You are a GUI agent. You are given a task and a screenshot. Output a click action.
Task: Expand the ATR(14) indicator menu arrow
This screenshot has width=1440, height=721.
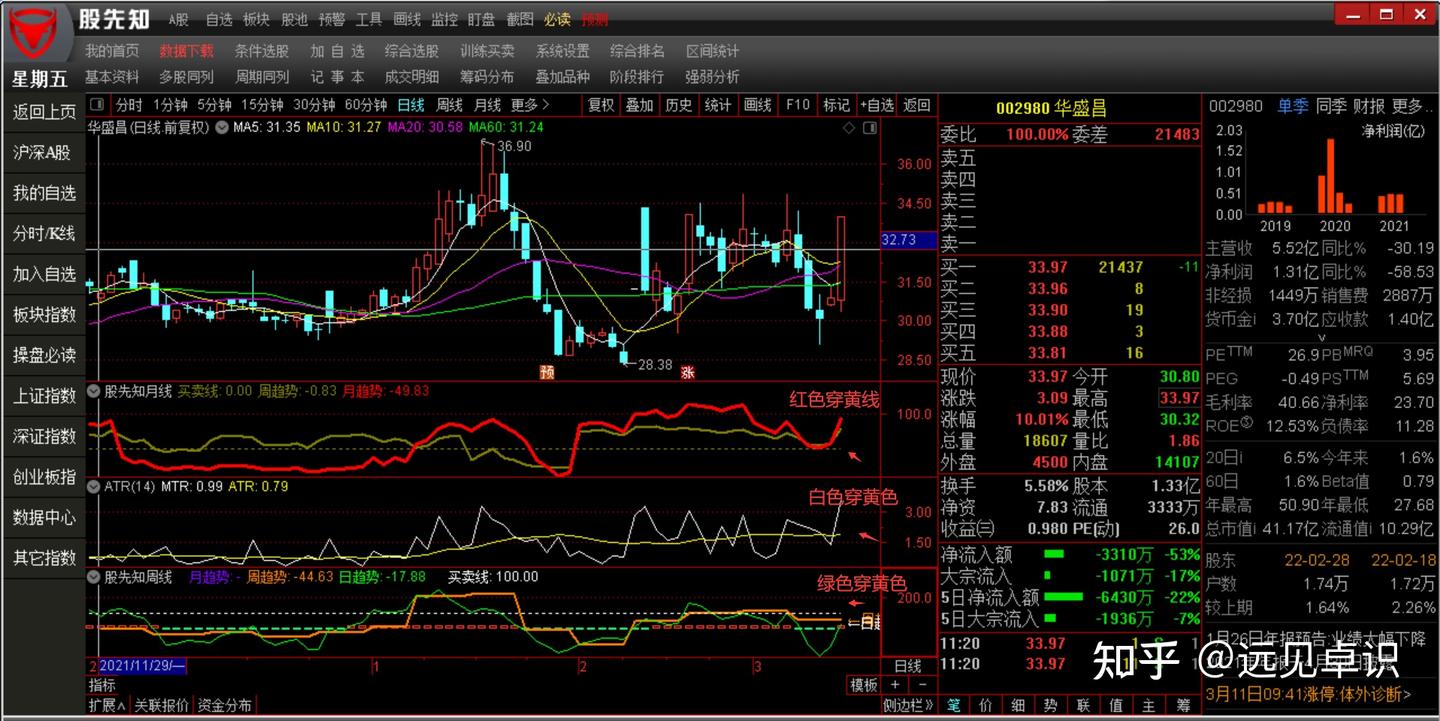click(x=95, y=487)
